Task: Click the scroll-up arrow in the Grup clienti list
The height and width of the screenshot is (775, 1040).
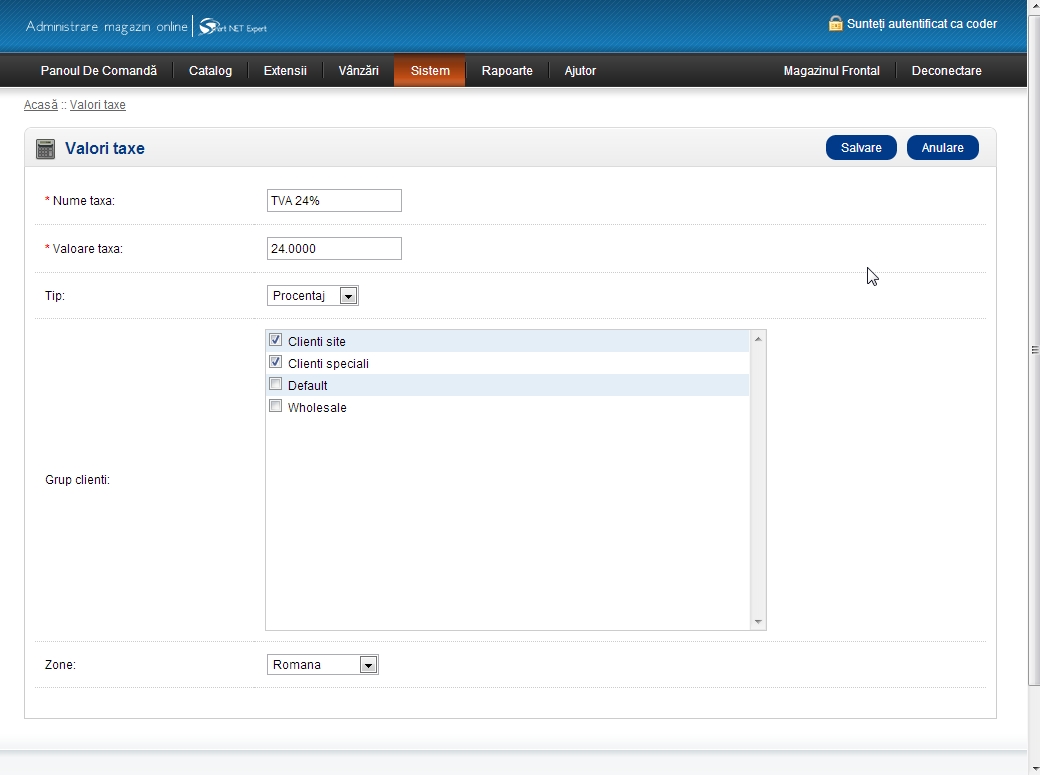Action: point(758,340)
